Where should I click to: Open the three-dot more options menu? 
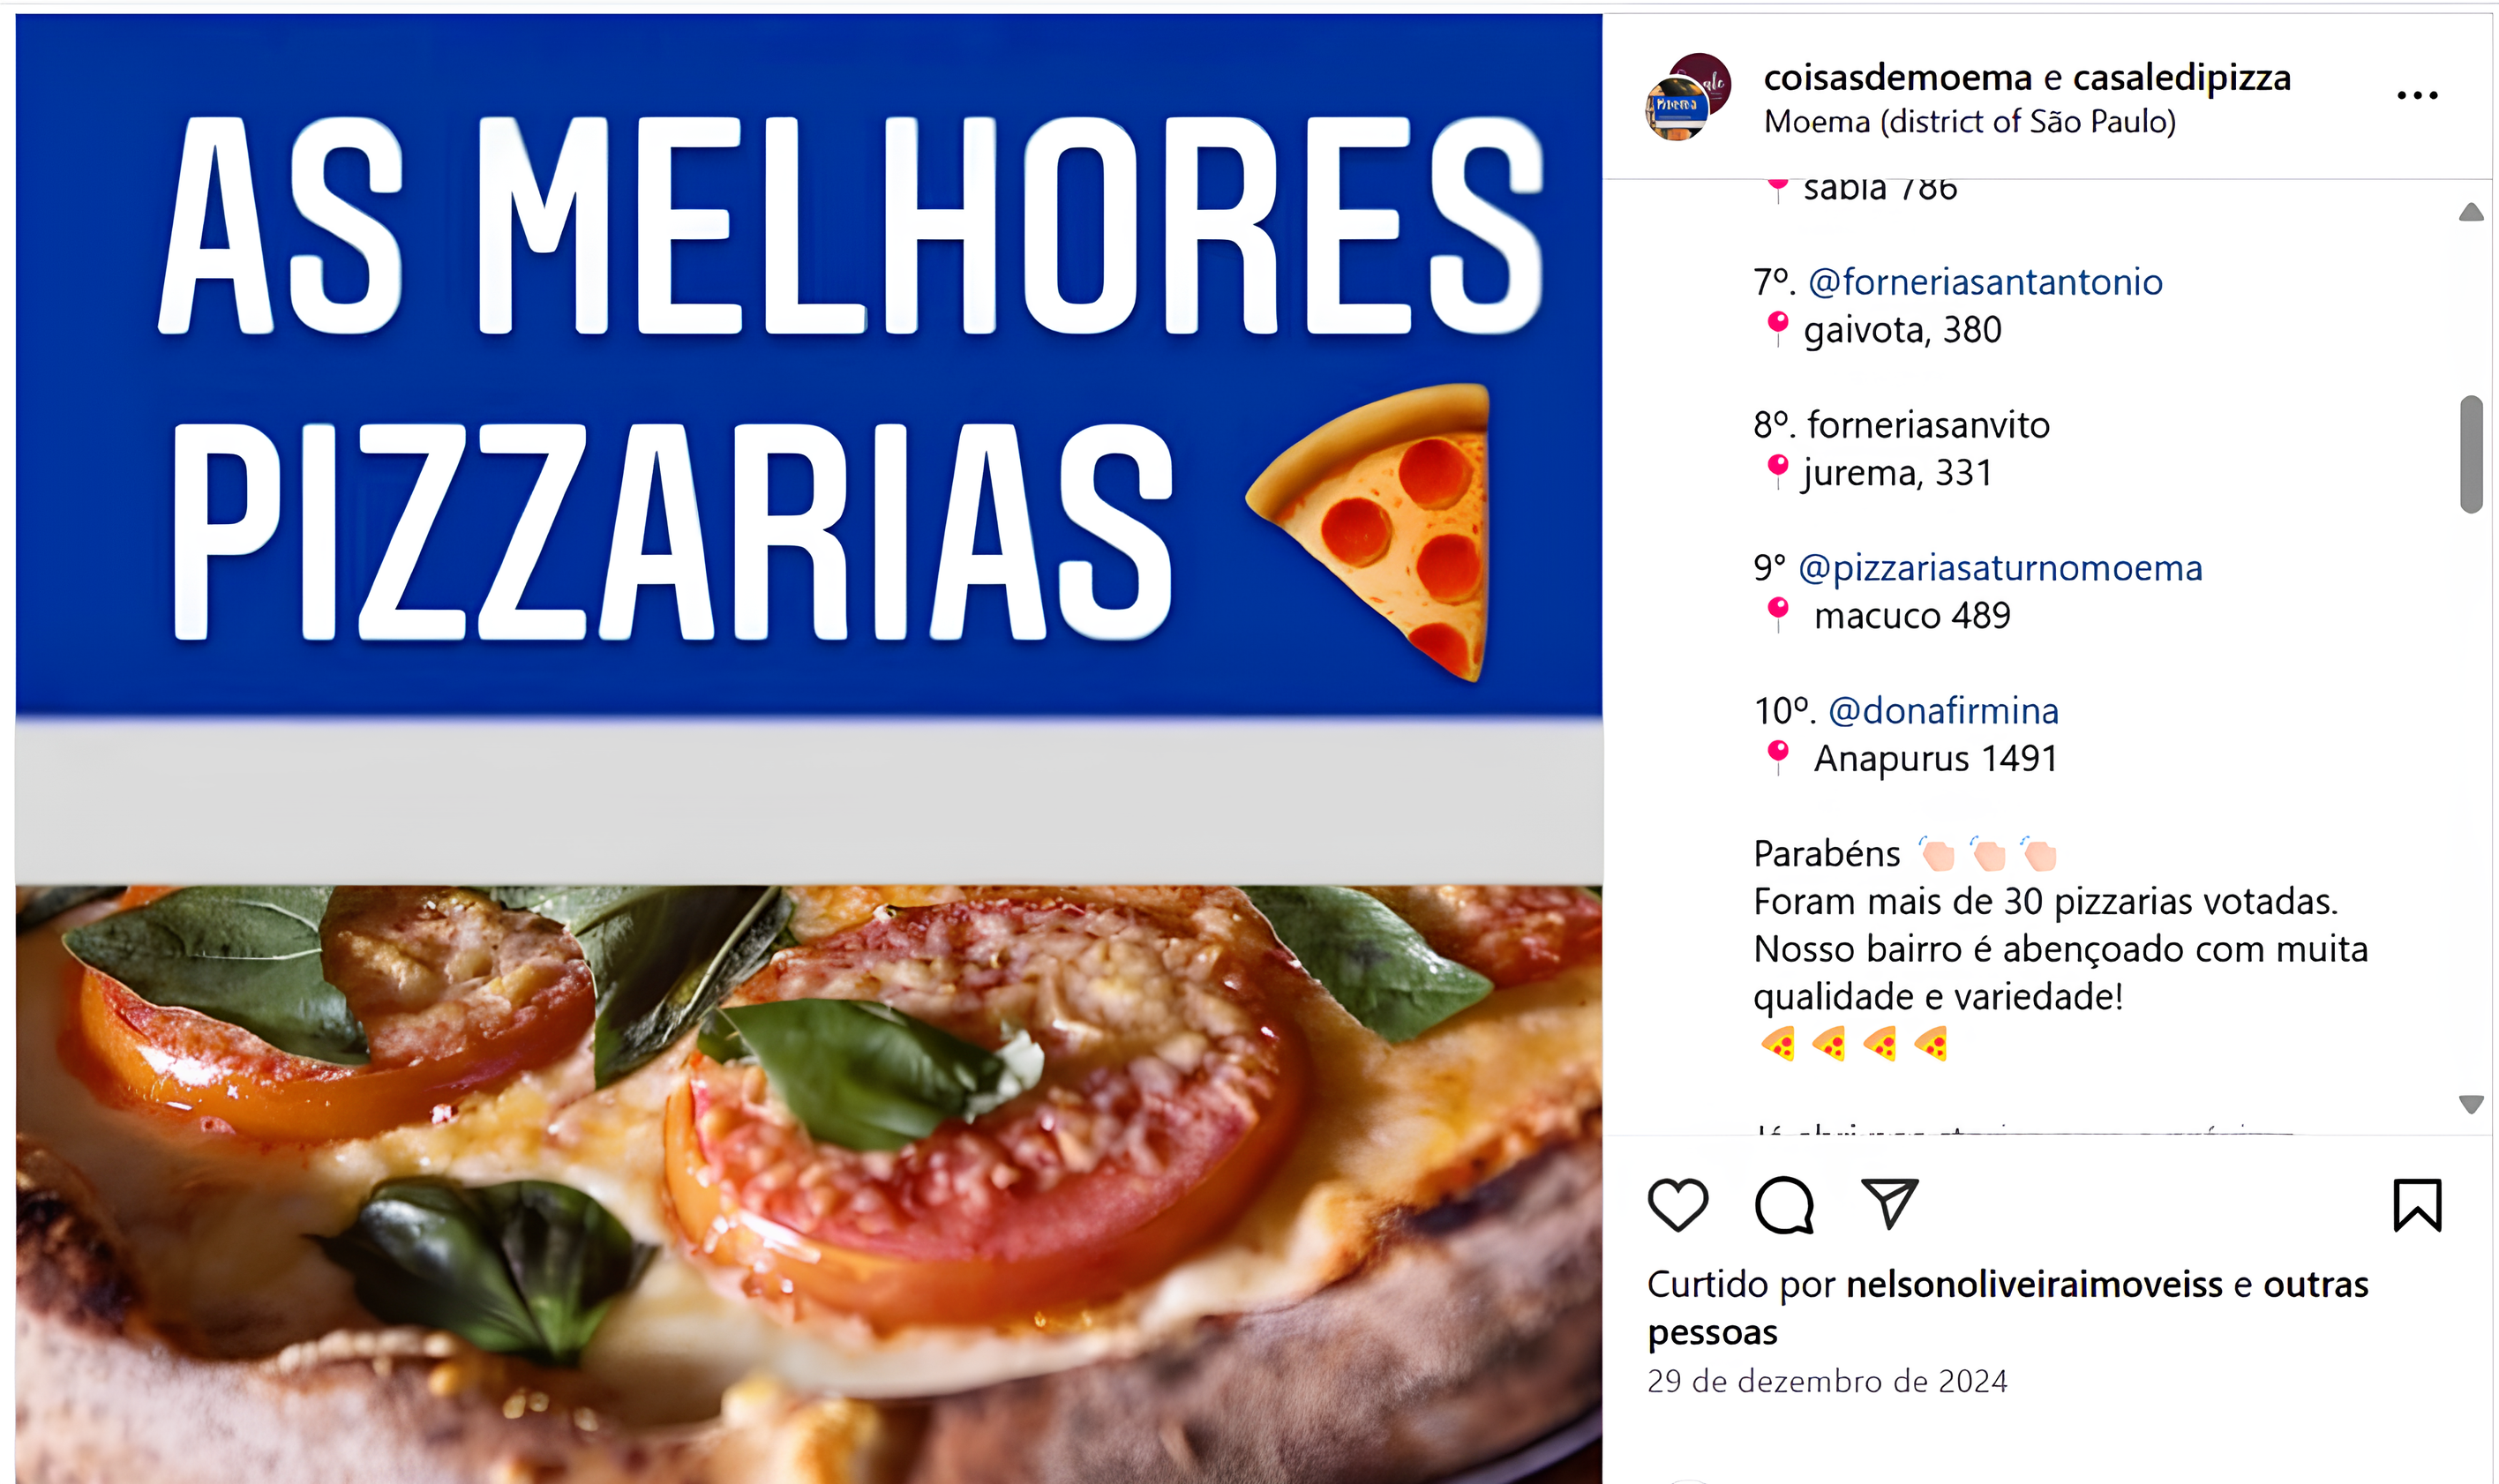click(x=2417, y=96)
